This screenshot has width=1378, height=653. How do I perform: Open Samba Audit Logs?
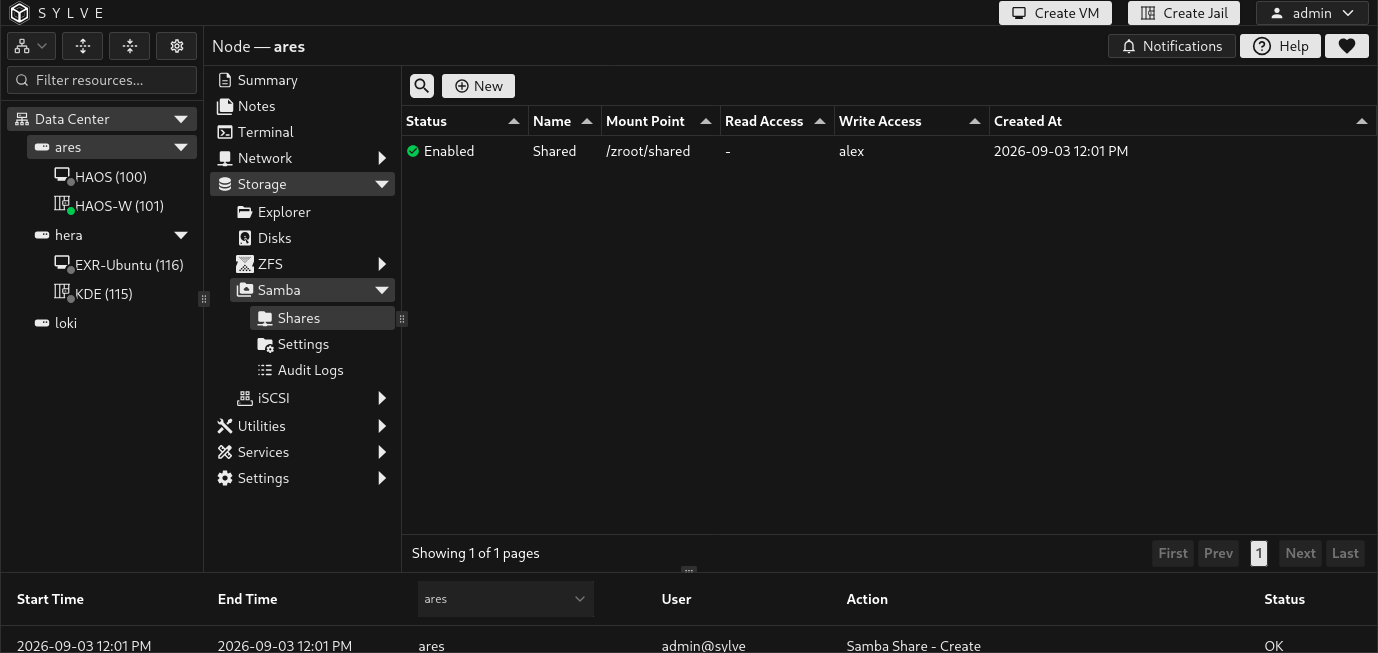tap(310, 370)
